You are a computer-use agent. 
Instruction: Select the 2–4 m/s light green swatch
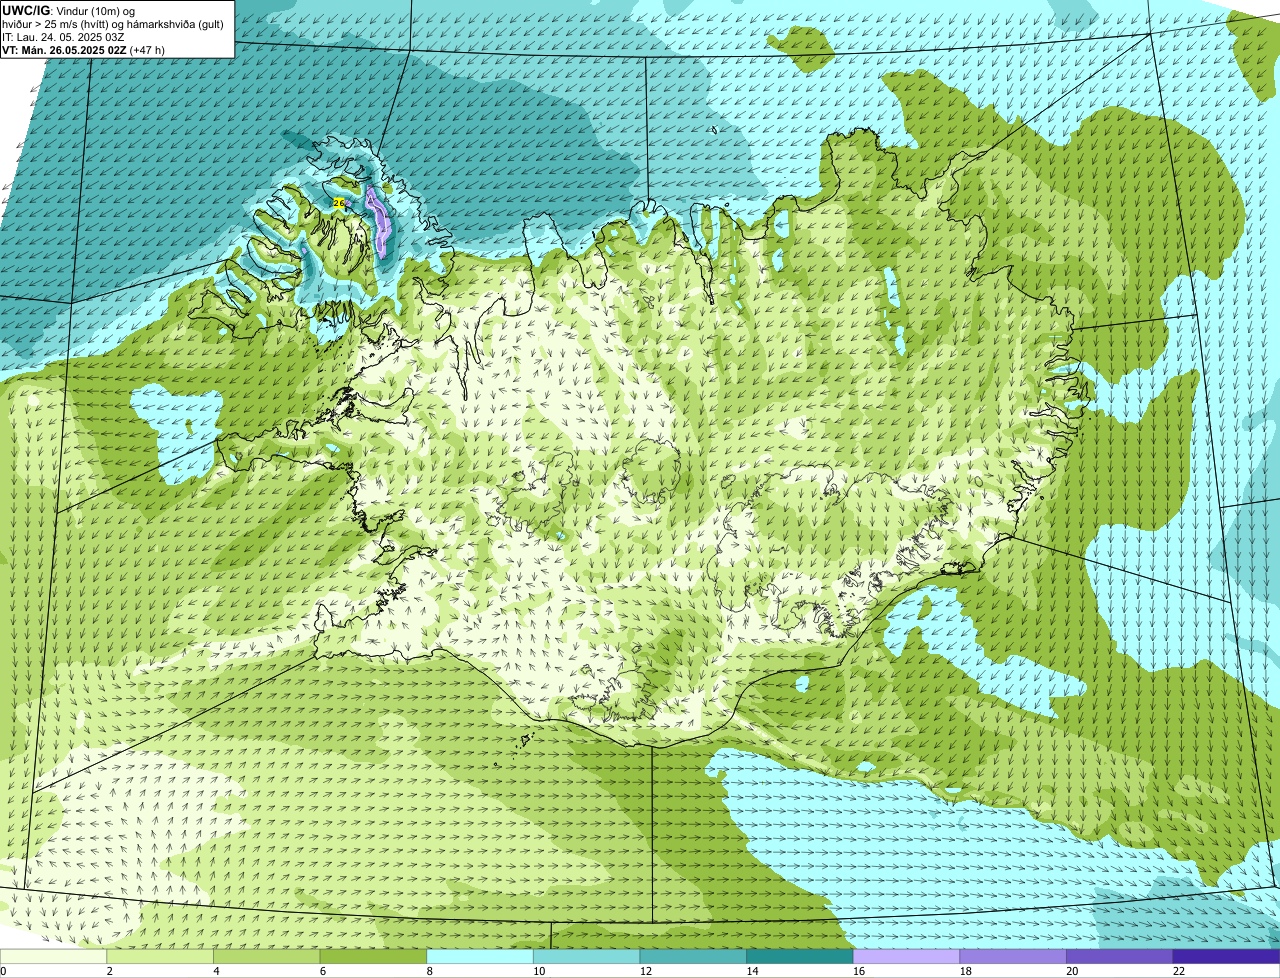(x=160, y=956)
